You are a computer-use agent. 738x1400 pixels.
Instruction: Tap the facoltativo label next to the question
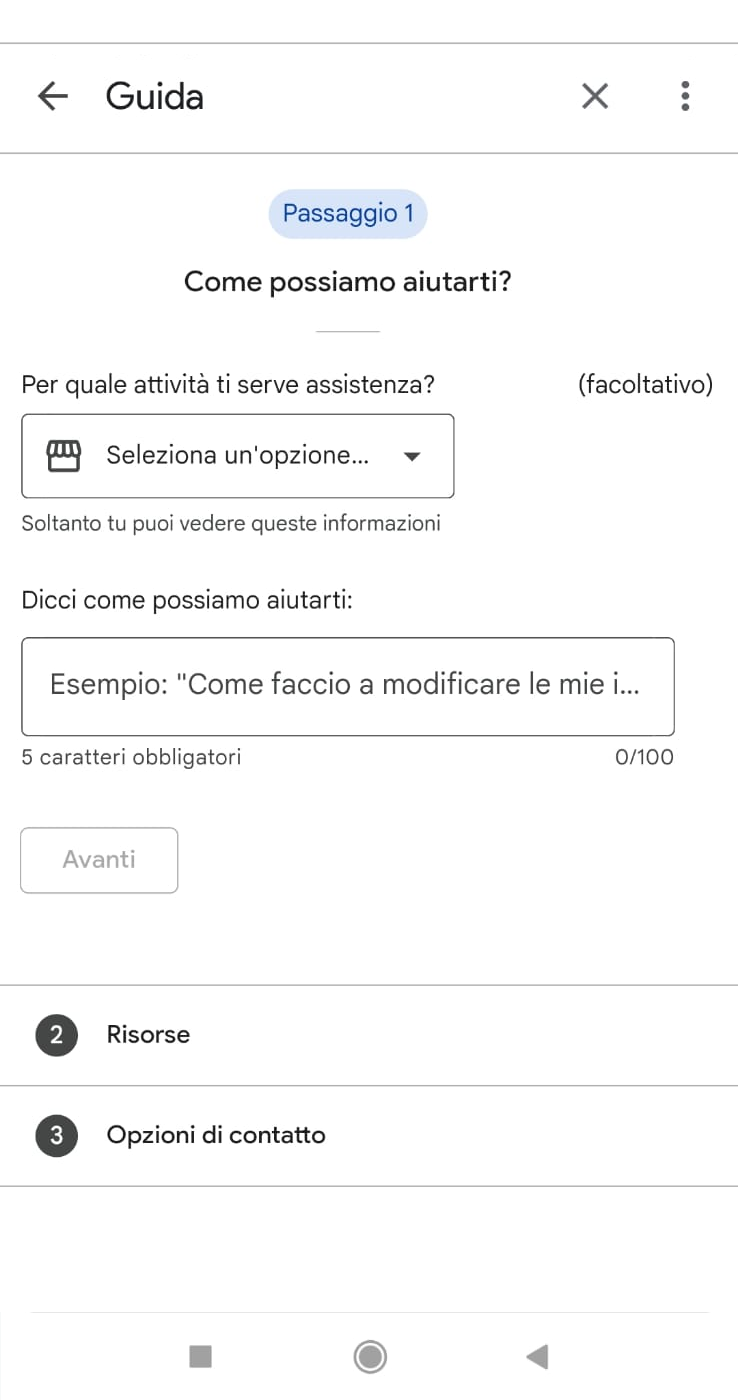[x=646, y=384]
